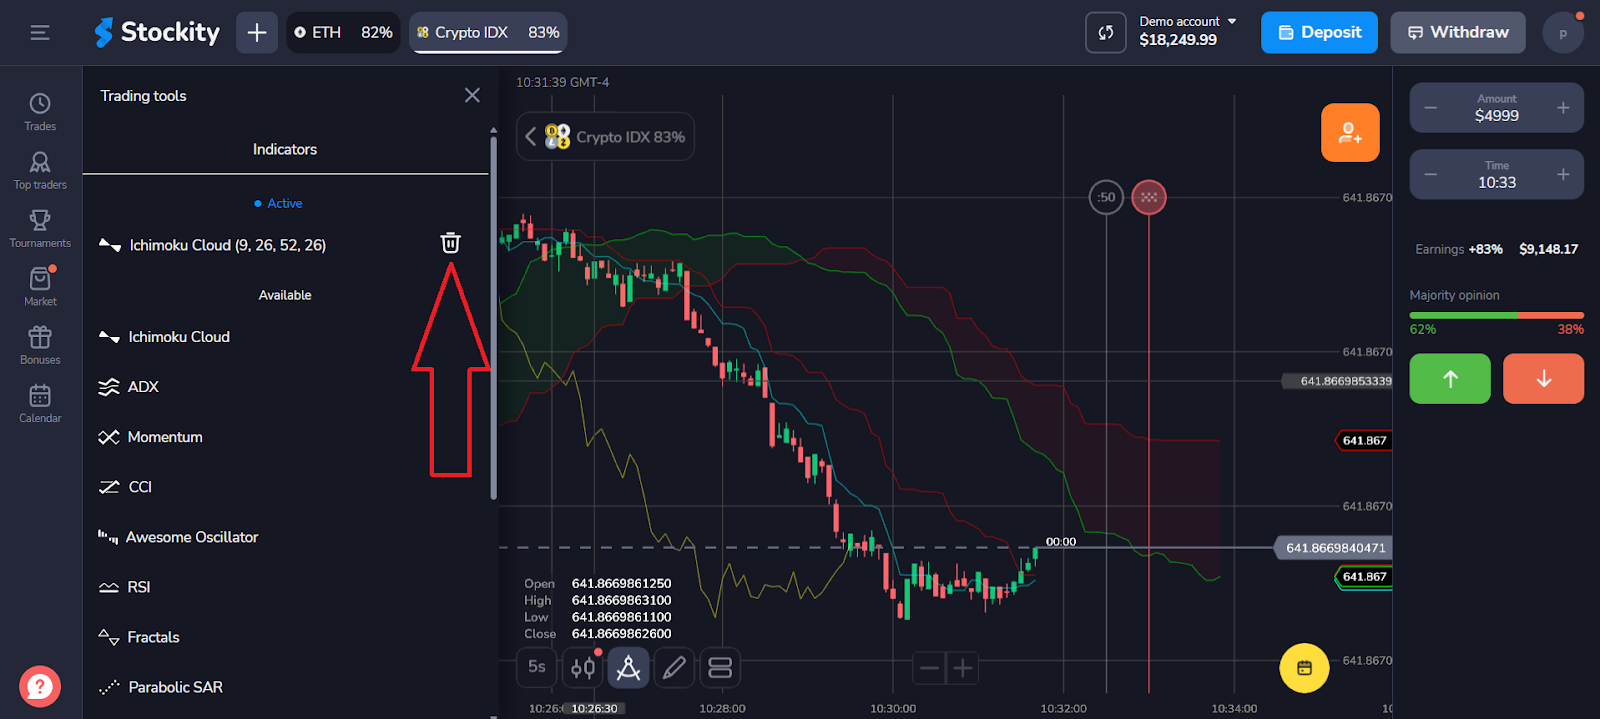This screenshot has width=1600, height=719.
Task: Decrease the trade Amount
Action: click(1431, 108)
